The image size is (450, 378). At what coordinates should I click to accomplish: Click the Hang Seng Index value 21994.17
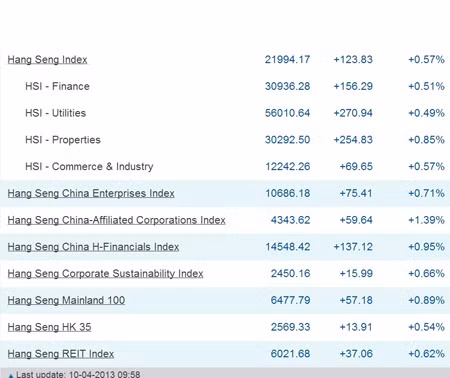tap(287, 60)
